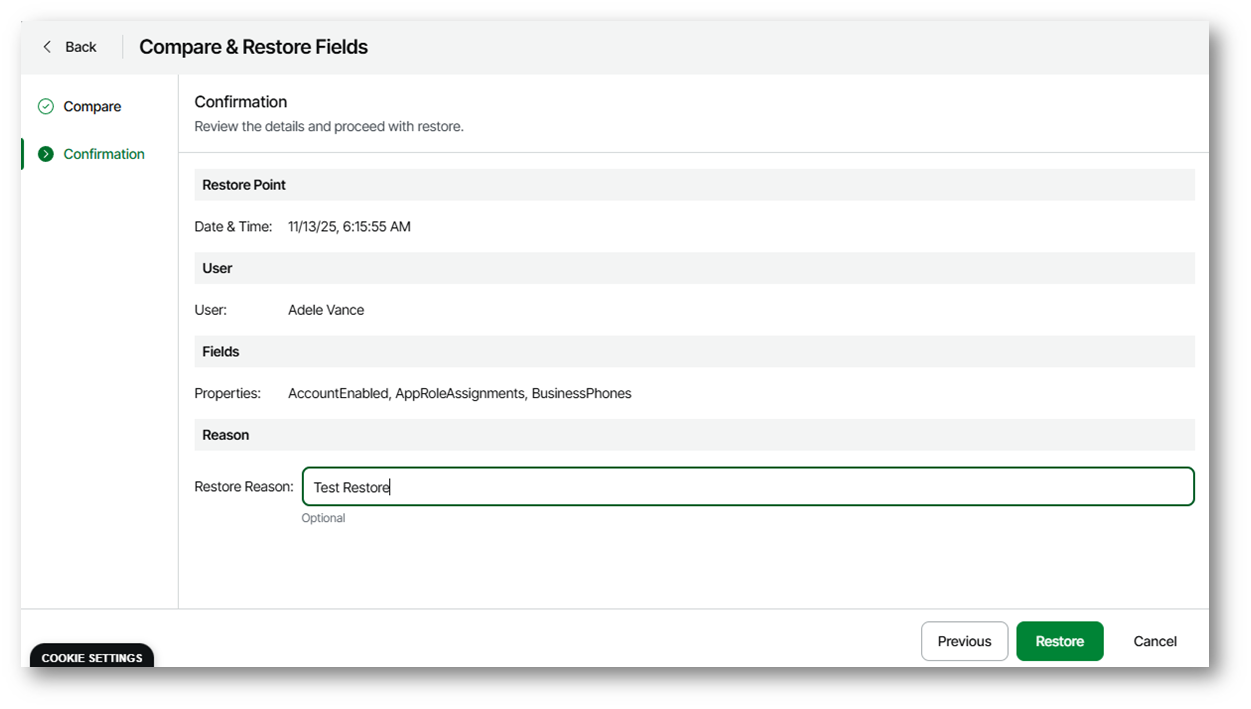1251x709 pixels.
Task: Click the Confirmation step arrow icon
Action: coord(45,154)
